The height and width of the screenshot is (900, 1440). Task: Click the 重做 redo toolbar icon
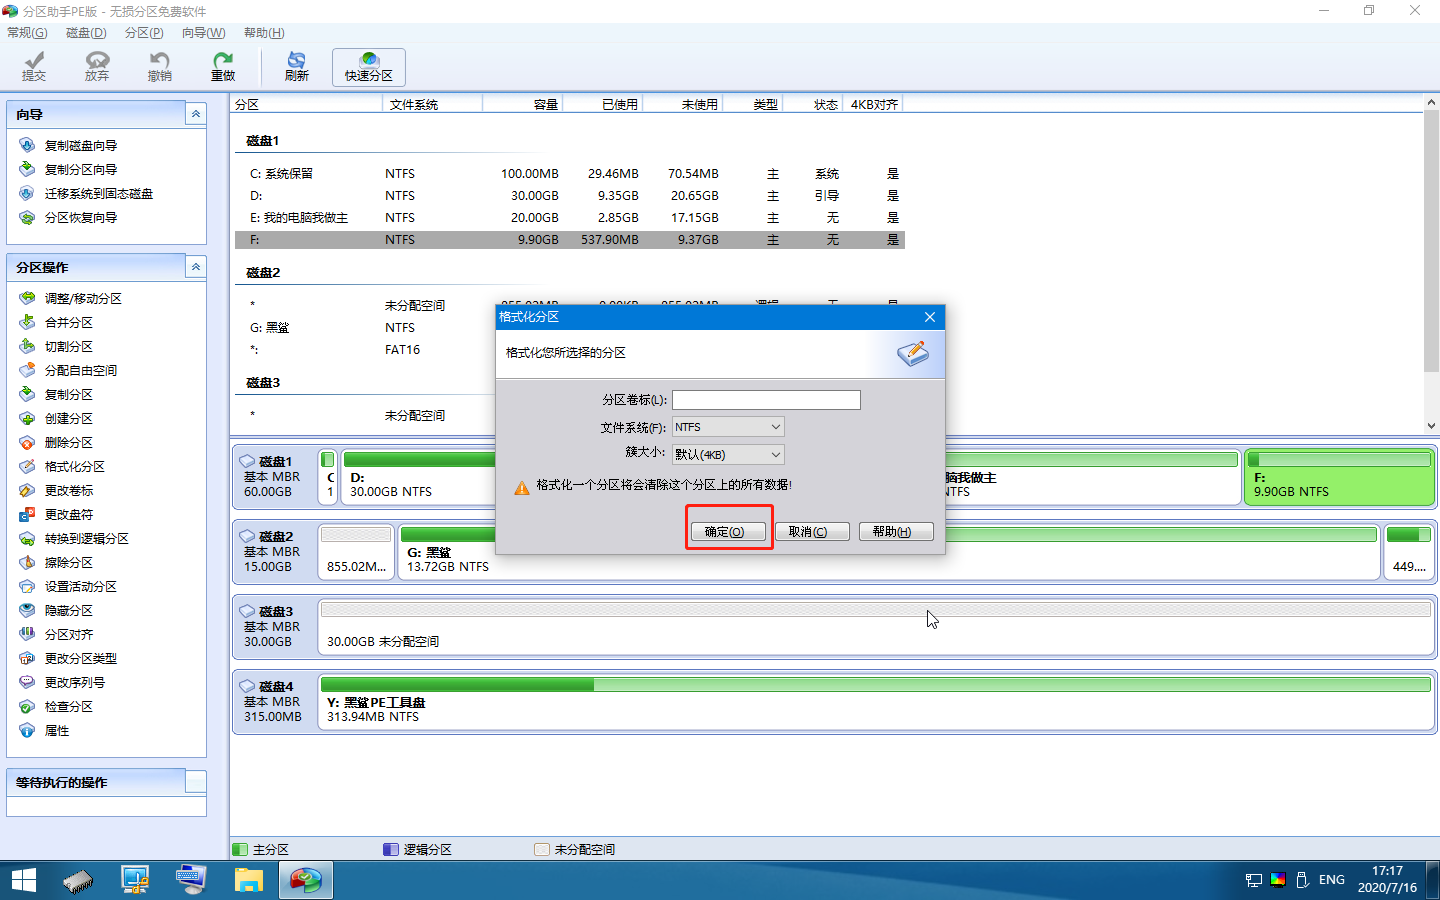(223, 67)
